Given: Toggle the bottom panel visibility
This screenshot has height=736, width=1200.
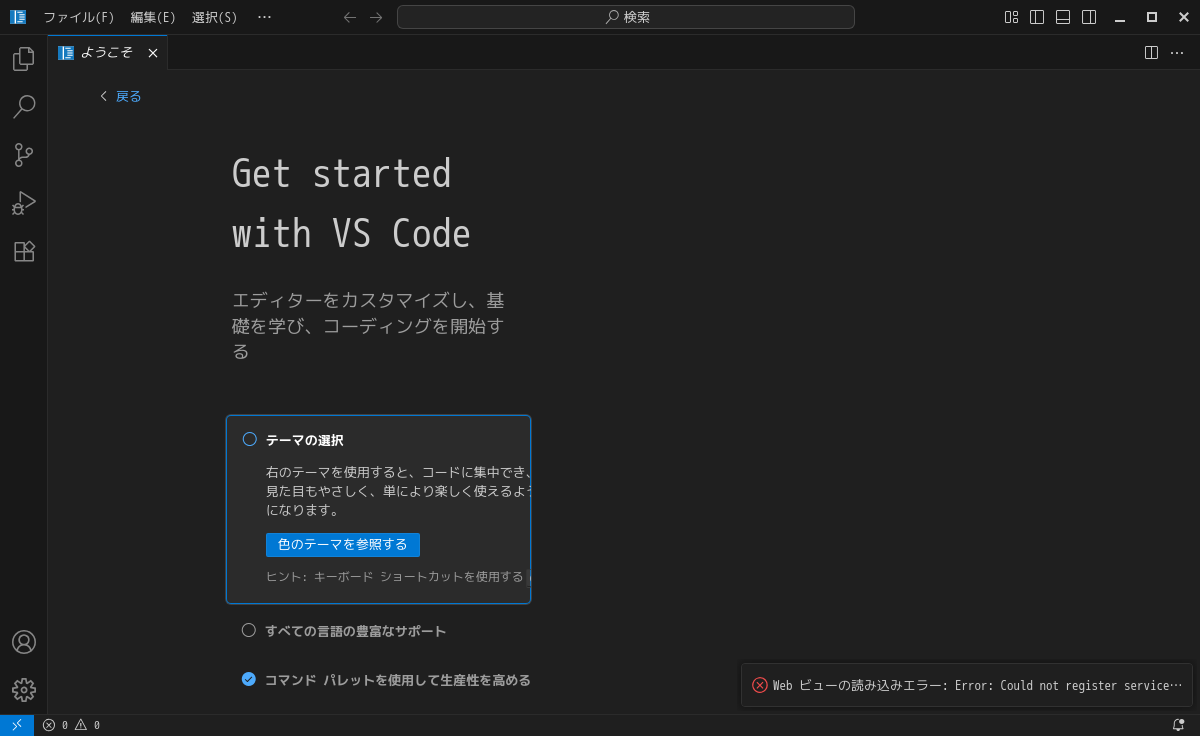Looking at the screenshot, I should [1063, 17].
